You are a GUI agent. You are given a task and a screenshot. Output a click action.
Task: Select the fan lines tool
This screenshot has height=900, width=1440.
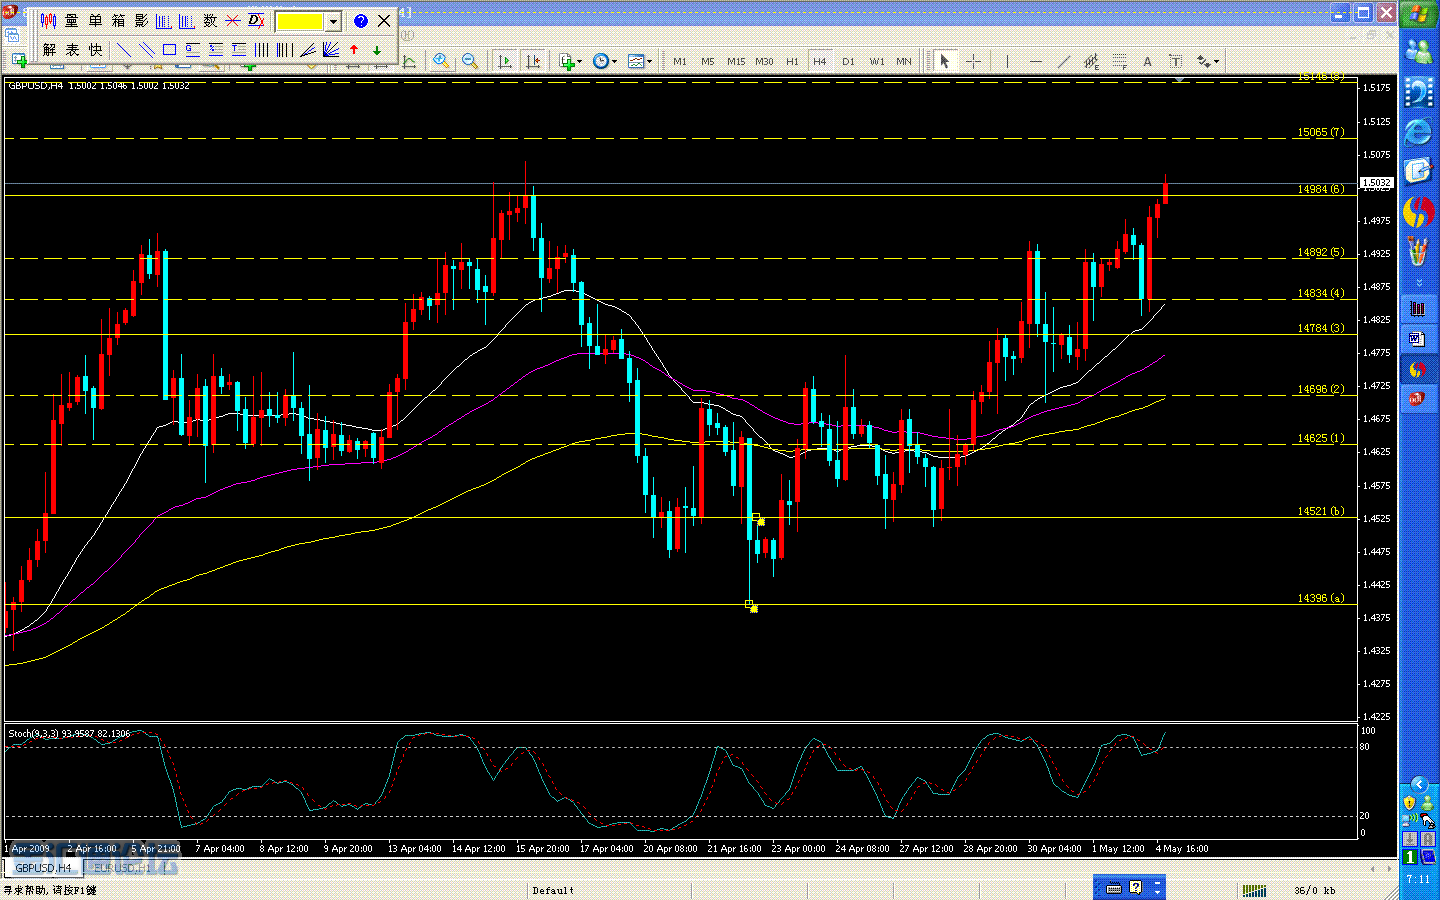pyautogui.click(x=308, y=50)
